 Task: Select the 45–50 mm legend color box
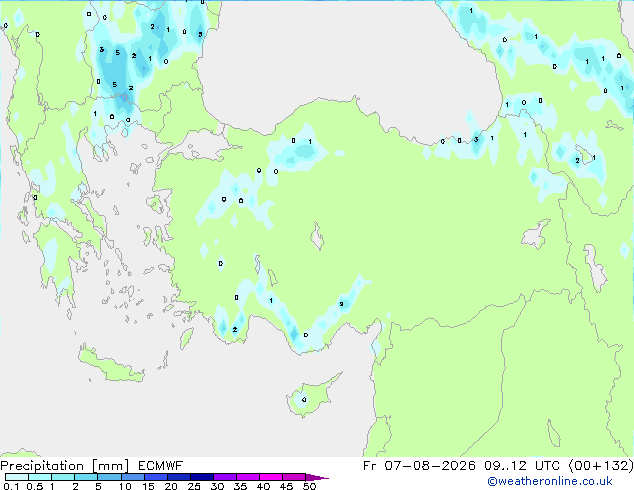(294, 477)
